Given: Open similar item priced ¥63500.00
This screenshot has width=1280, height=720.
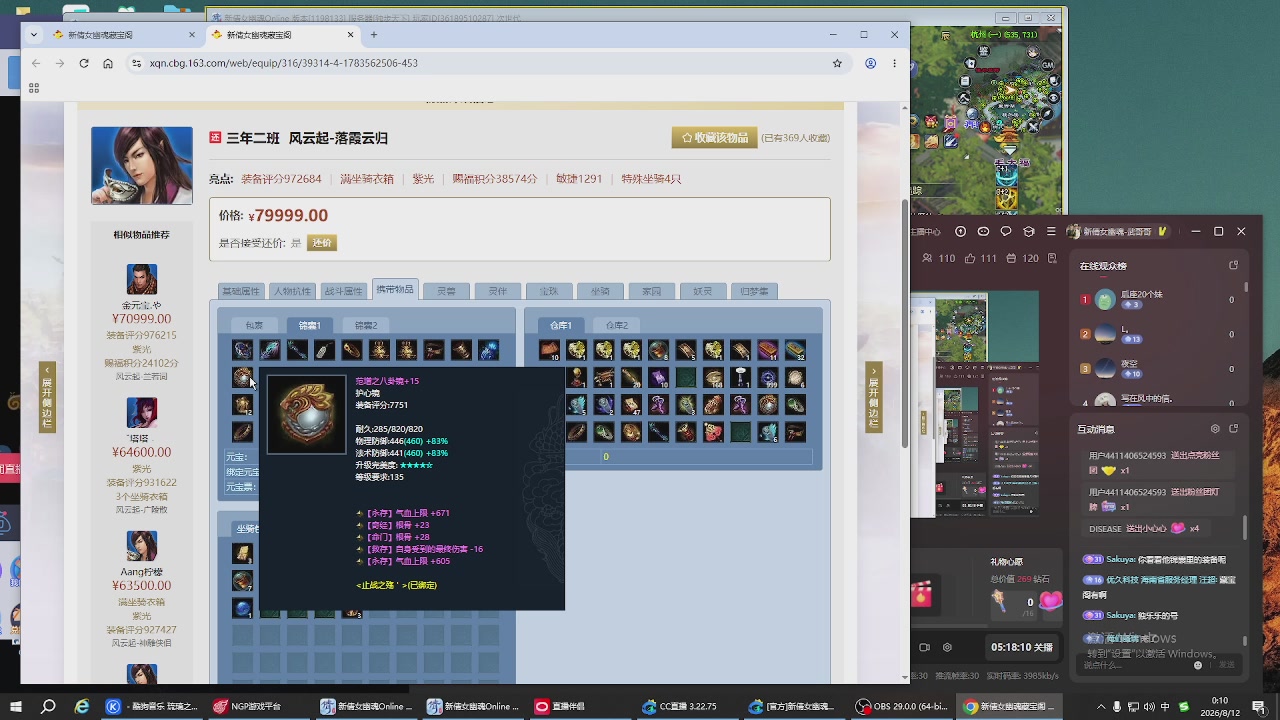Looking at the screenshot, I should [141, 586].
